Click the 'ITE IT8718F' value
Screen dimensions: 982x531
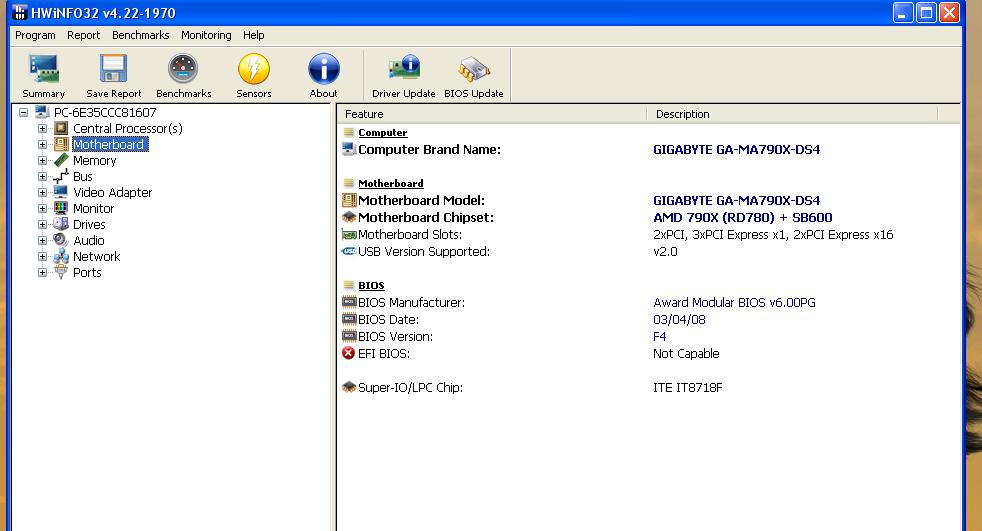688,388
